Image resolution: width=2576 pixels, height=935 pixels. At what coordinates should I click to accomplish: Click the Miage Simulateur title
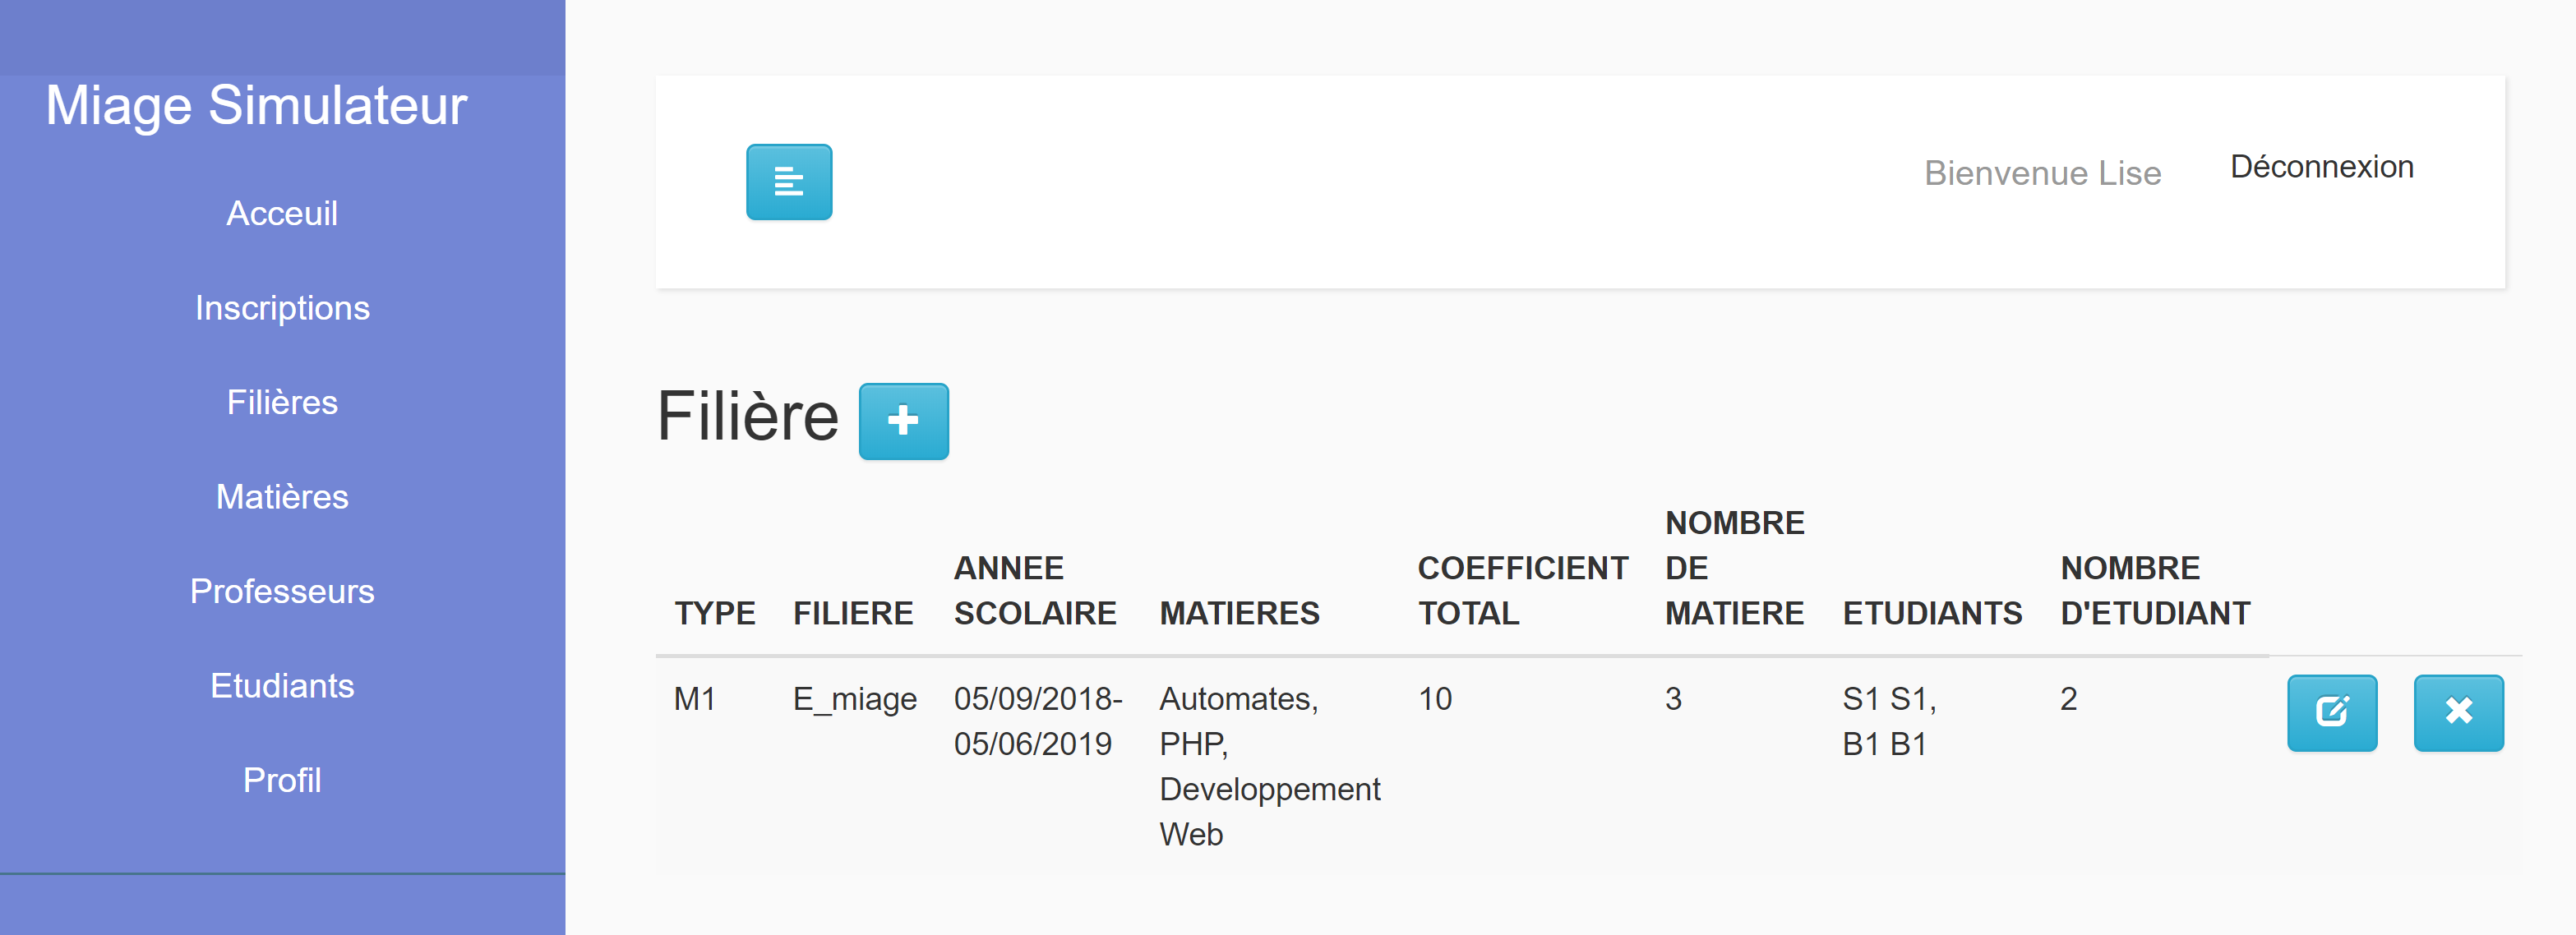[257, 104]
